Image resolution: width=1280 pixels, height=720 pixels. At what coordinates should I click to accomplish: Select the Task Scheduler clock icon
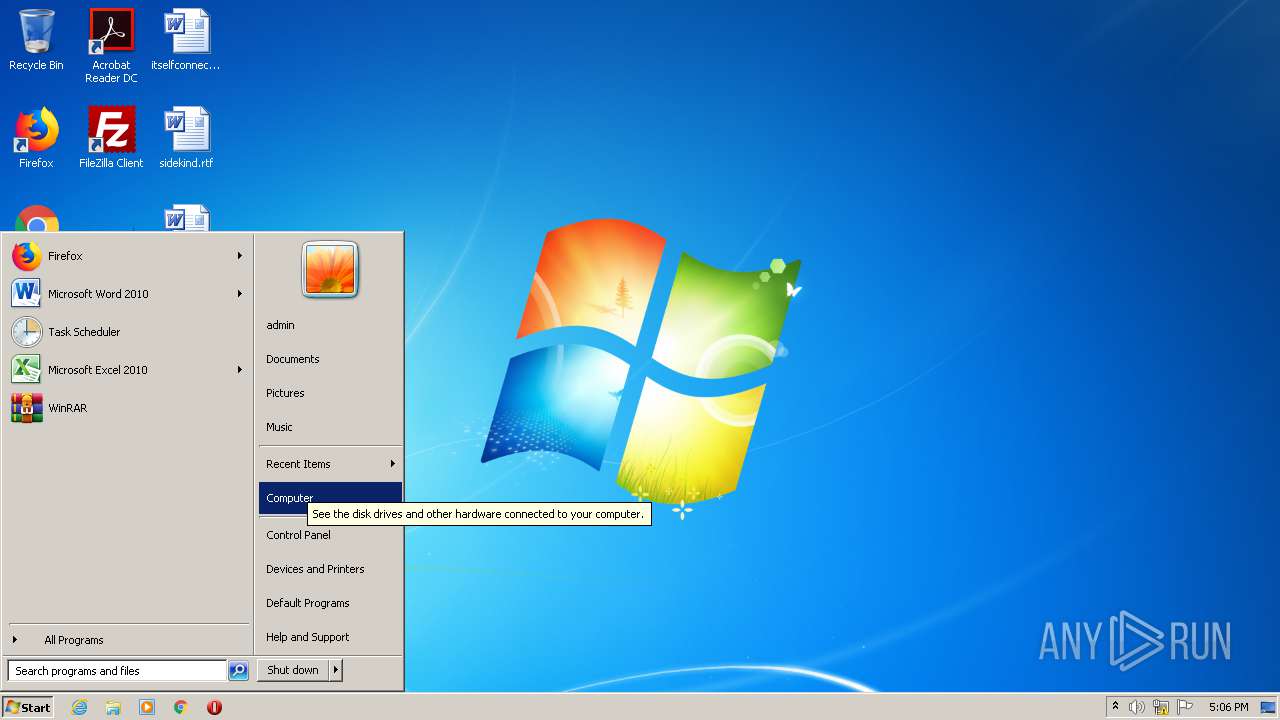pos(27,332)
